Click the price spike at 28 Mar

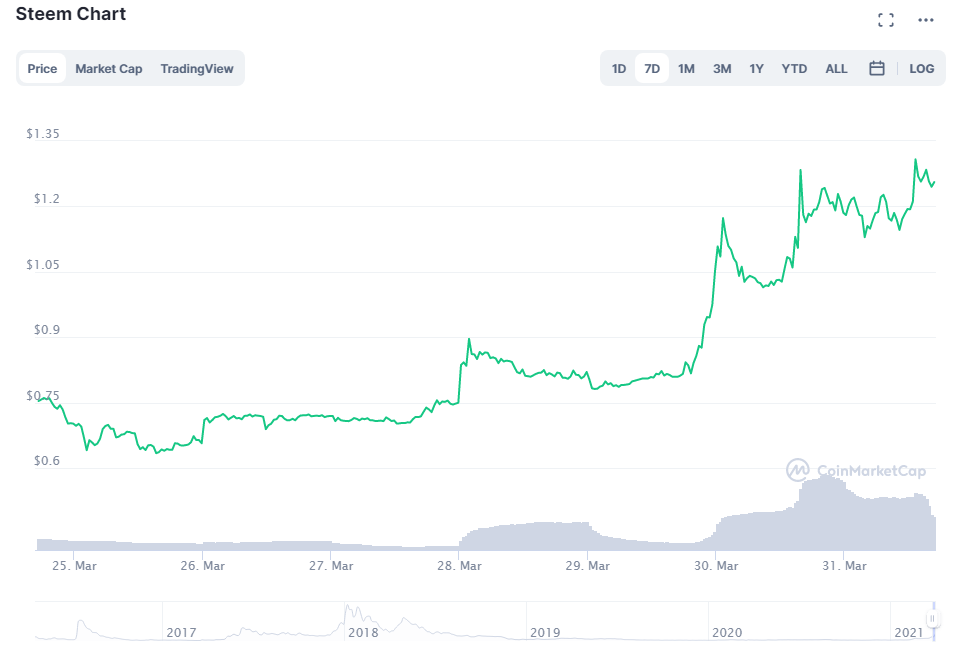pyautogui.click(x=468, y=341)
